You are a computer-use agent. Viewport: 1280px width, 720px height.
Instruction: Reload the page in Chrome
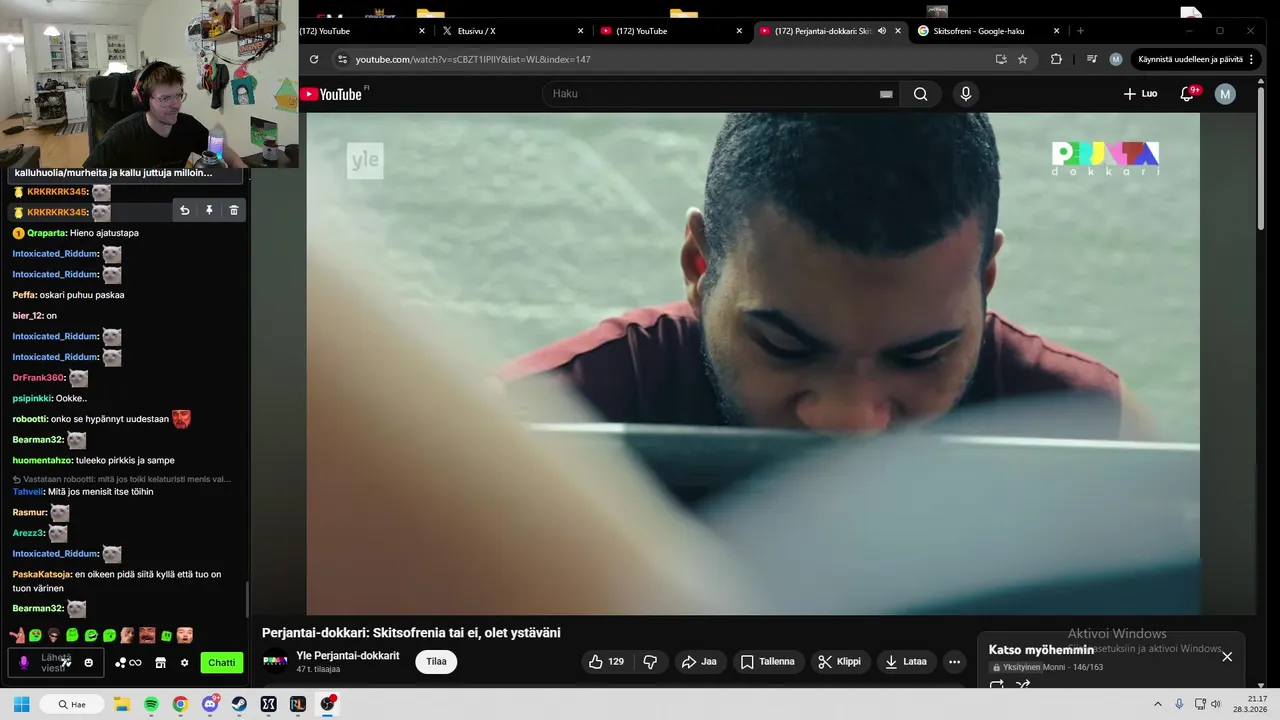coord(314,60)
